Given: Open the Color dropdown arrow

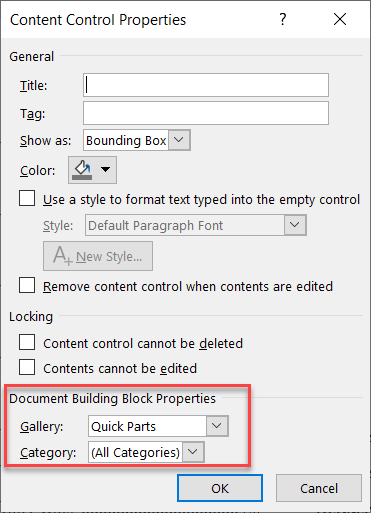Looking at the screenshot, I should click(x=105, y=170).
